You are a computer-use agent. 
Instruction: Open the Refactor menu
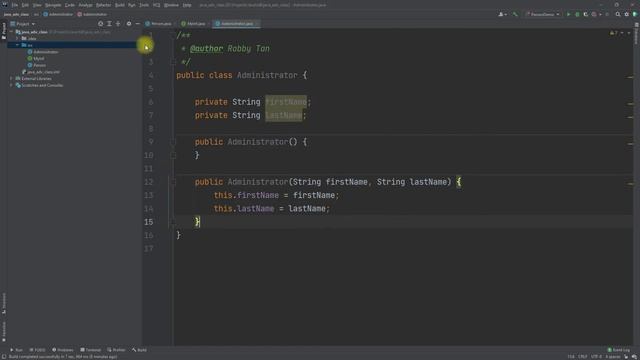click(103, 5)
